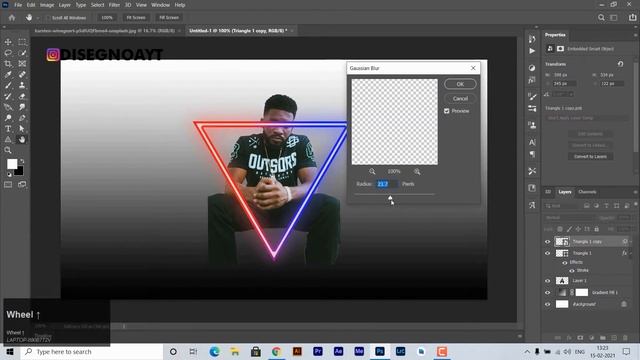This screenshot has width=640, height=360.
Task: Select the Brush tool
Action: click(8, 85)
